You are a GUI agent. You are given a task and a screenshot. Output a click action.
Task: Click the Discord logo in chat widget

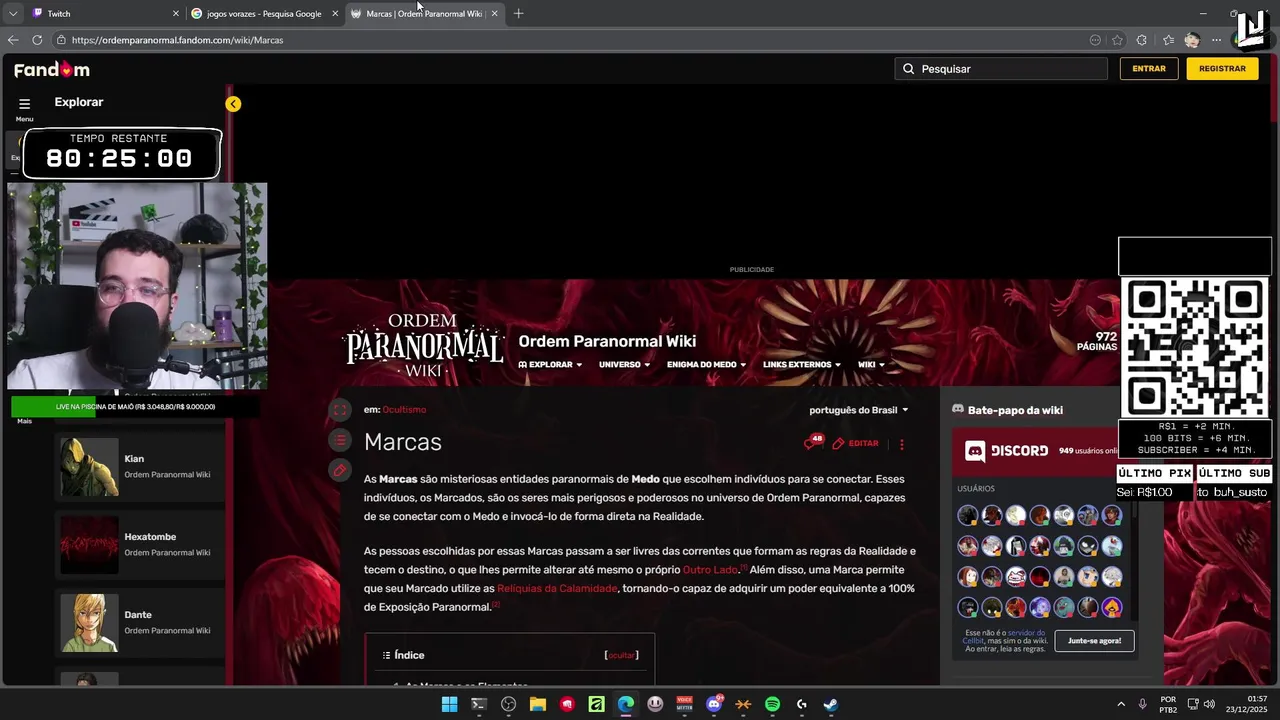click(1006, 451)
